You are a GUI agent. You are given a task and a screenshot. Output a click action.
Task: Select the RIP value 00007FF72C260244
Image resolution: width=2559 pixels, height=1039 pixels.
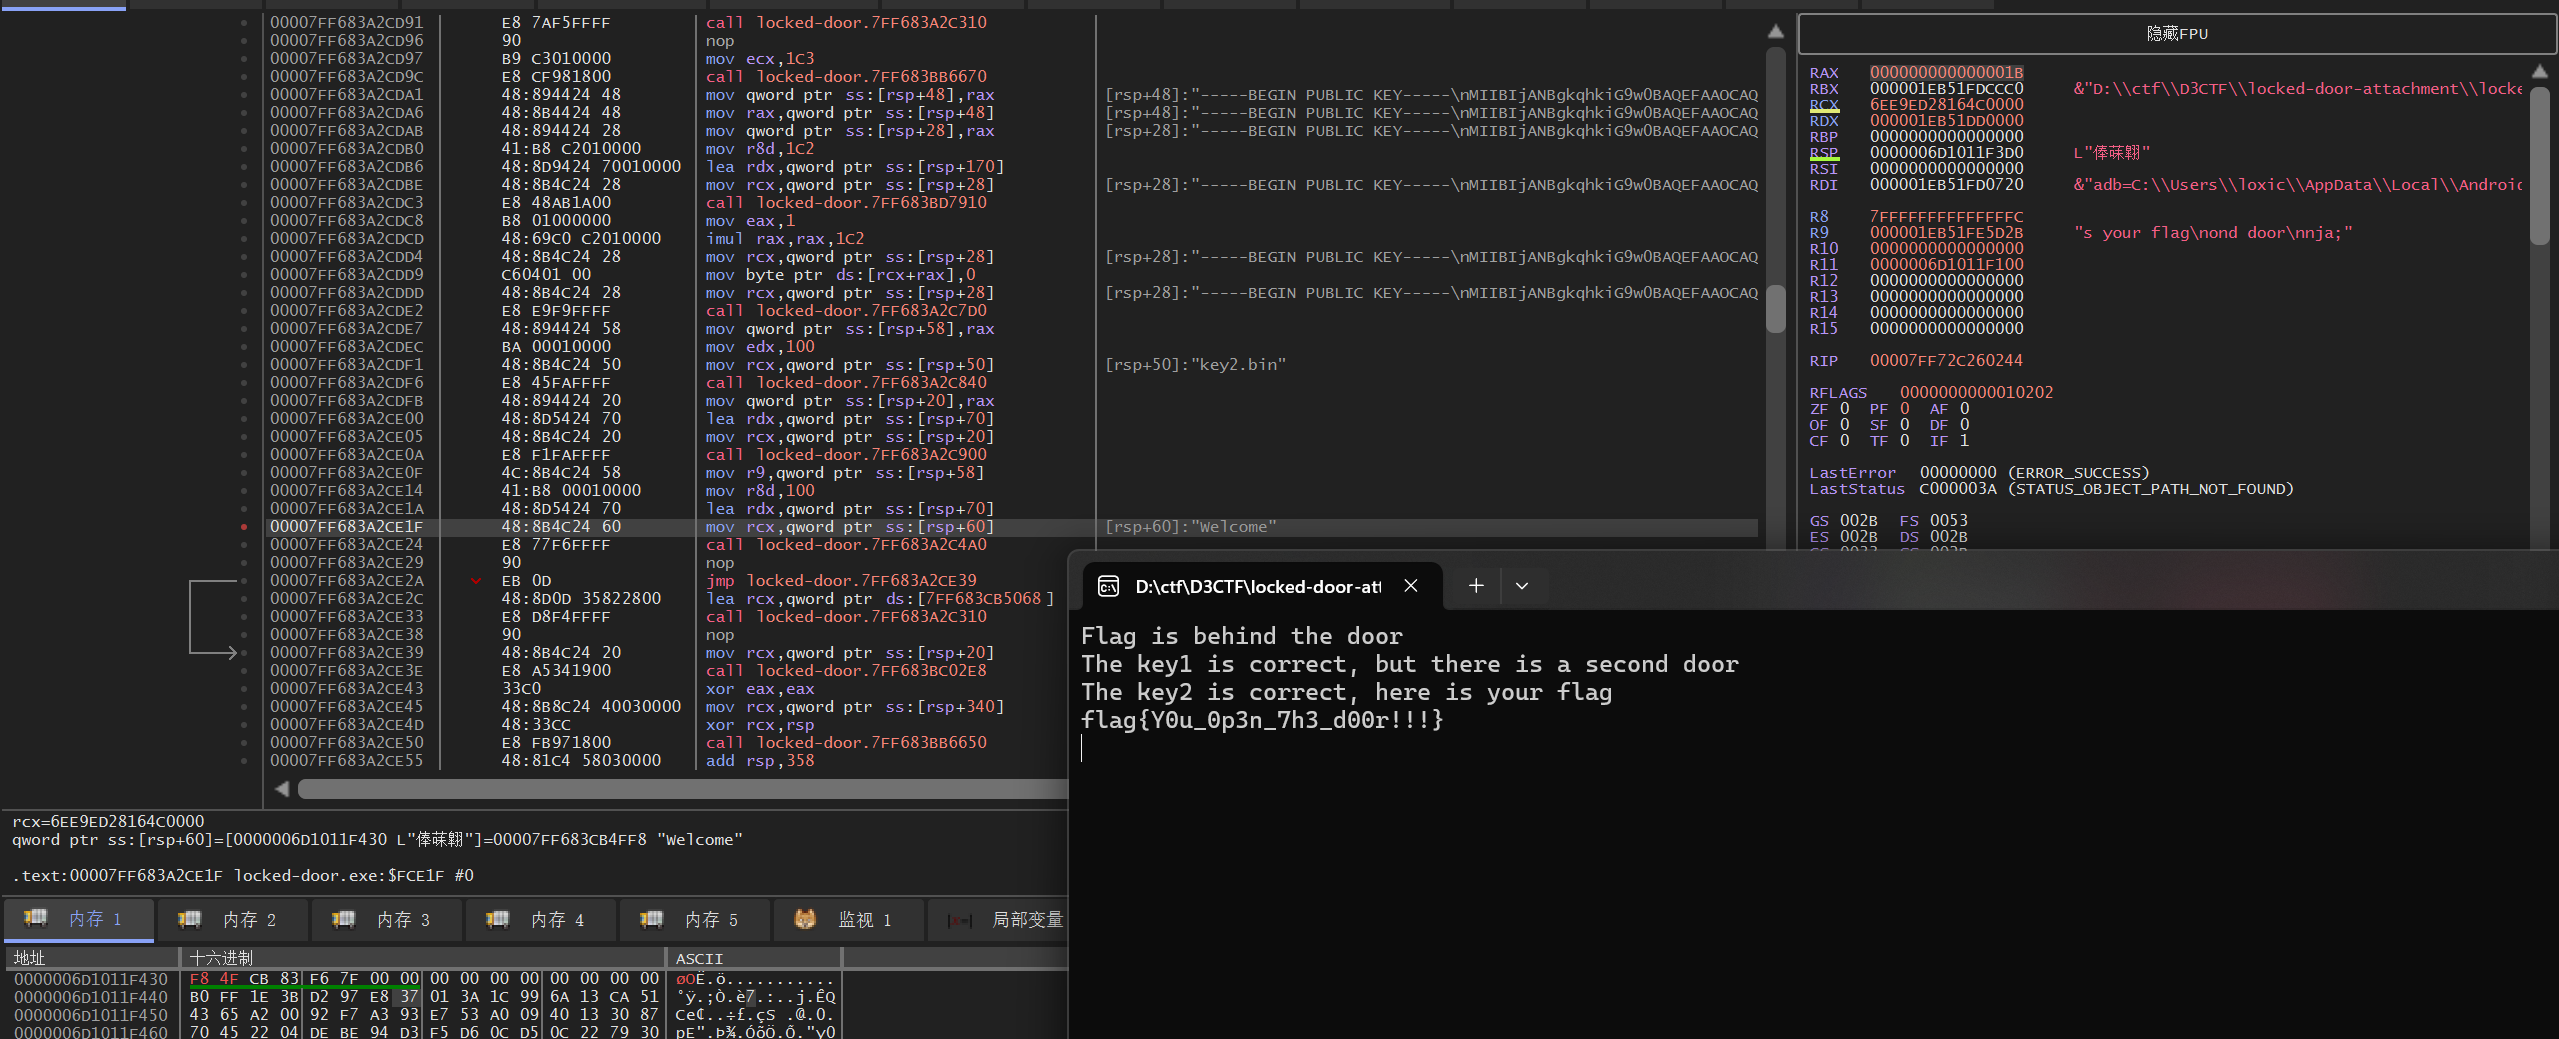click(x=1946, y=361)
